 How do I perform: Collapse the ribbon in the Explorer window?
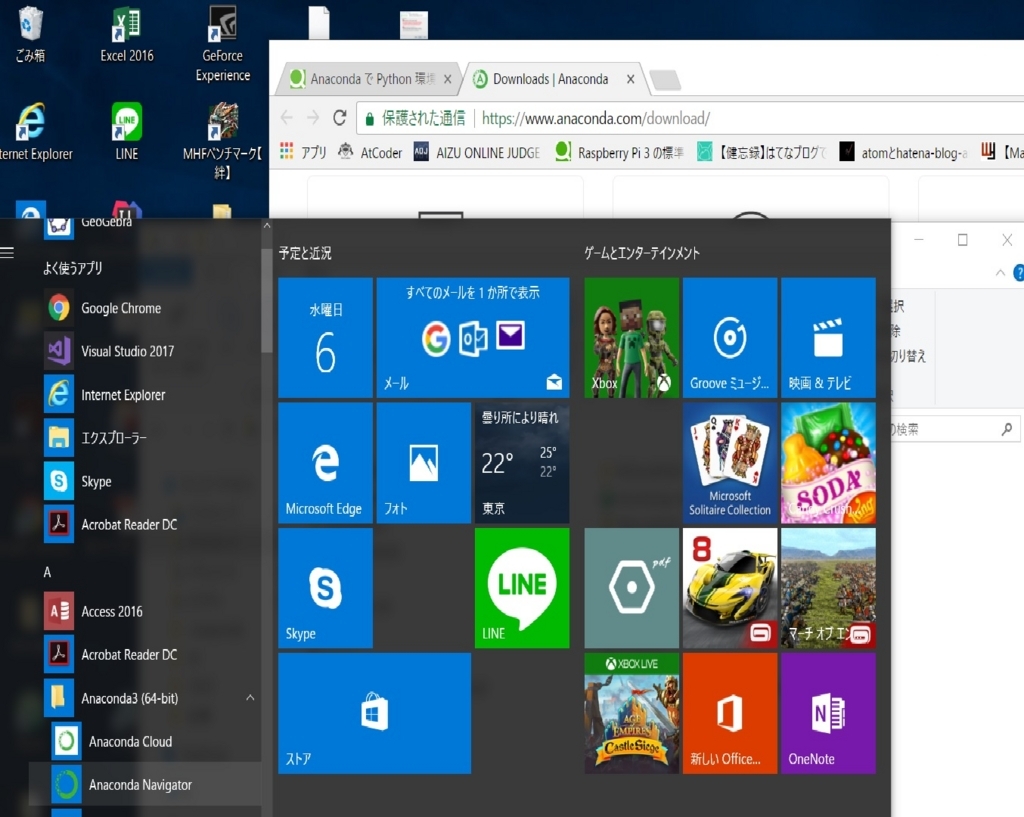(1000, 273)
